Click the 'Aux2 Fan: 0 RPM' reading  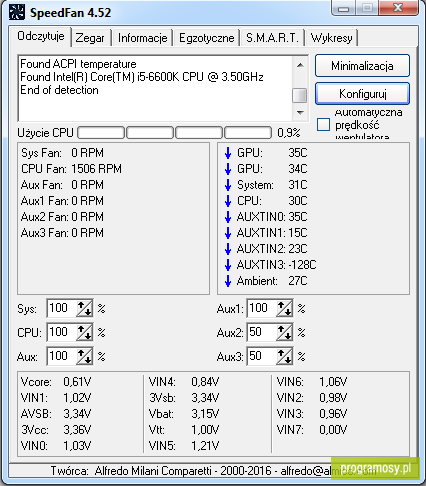click(62, 217)
